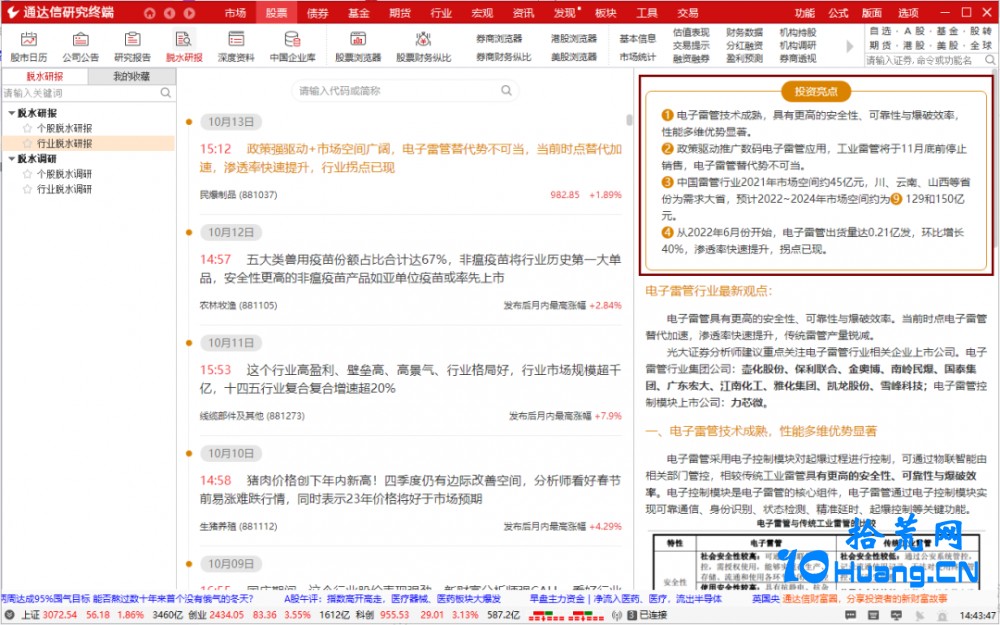This screenshot has height=625, width=1000.
Task: Open 机构调研 toolbar link
Action: pyautogui.click(x=798, y=45)
